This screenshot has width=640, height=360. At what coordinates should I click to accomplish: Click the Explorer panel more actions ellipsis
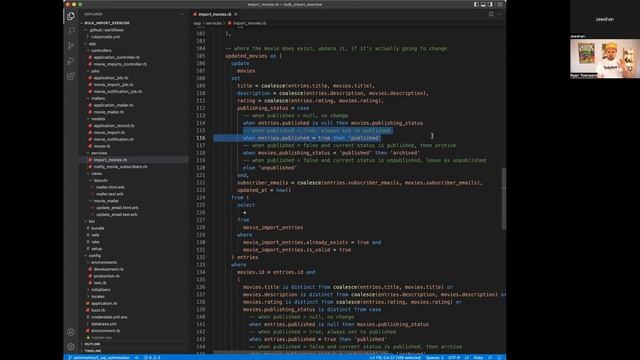[x=181, y=14]
